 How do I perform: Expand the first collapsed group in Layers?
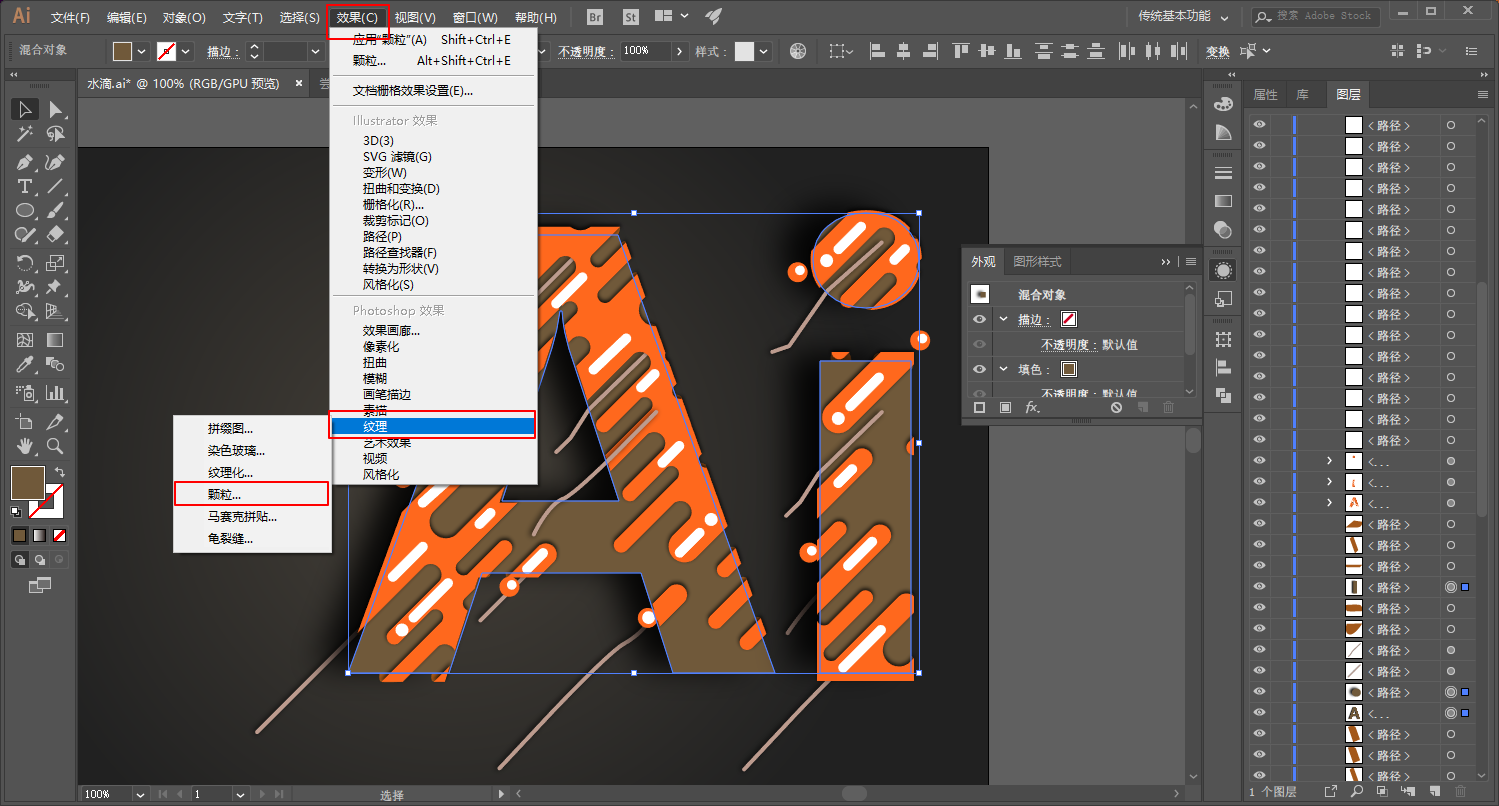(1329, 461)
